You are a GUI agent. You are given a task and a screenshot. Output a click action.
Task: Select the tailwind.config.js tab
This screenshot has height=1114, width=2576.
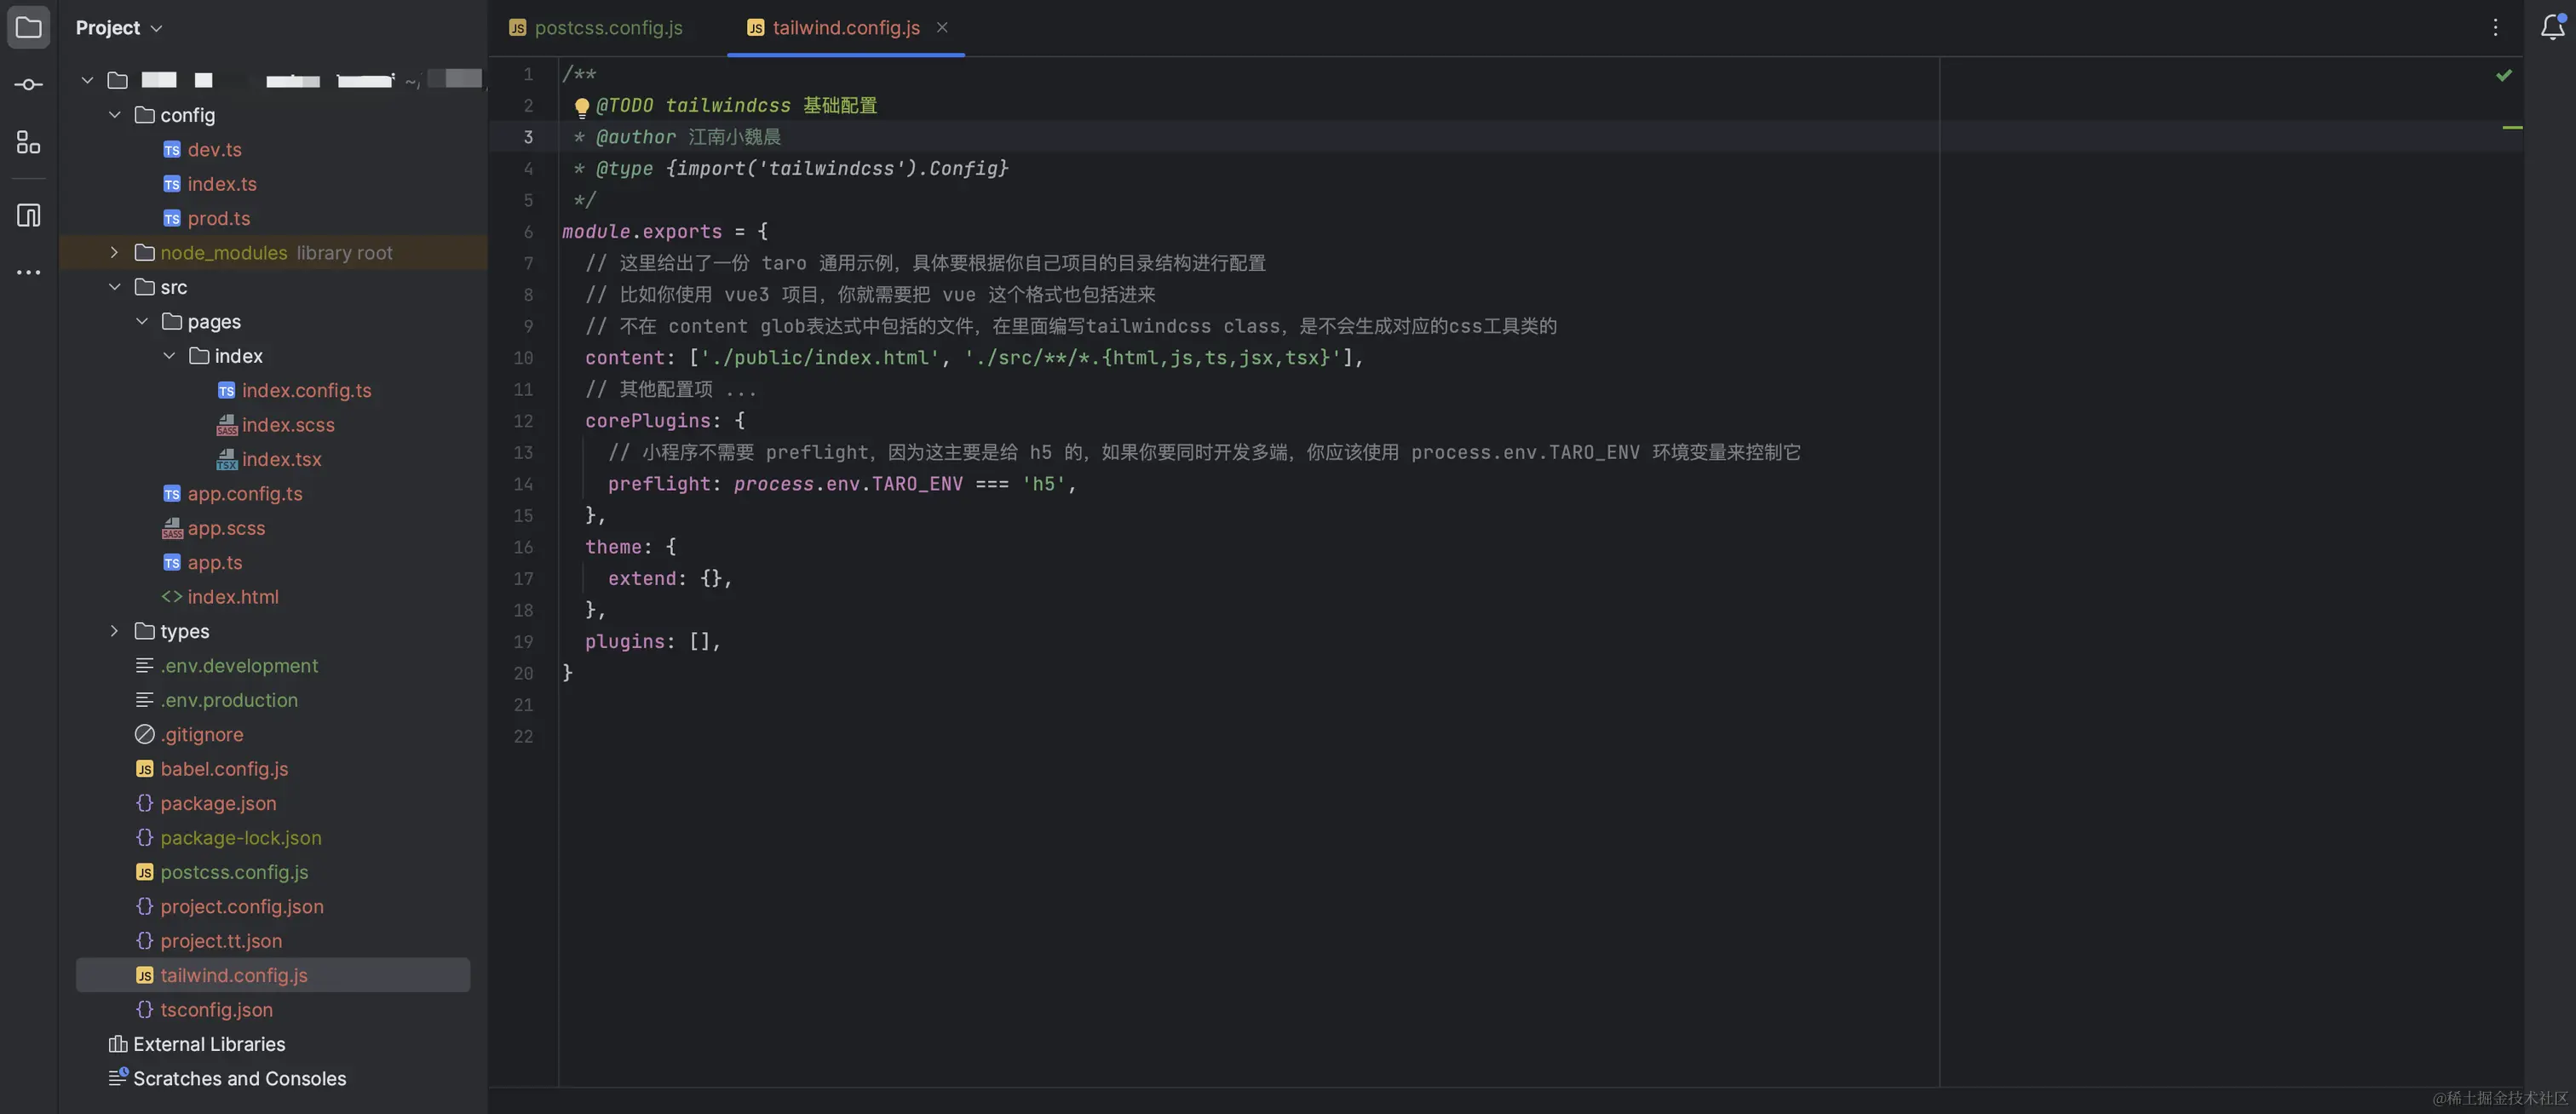click(x=845, y=27)
